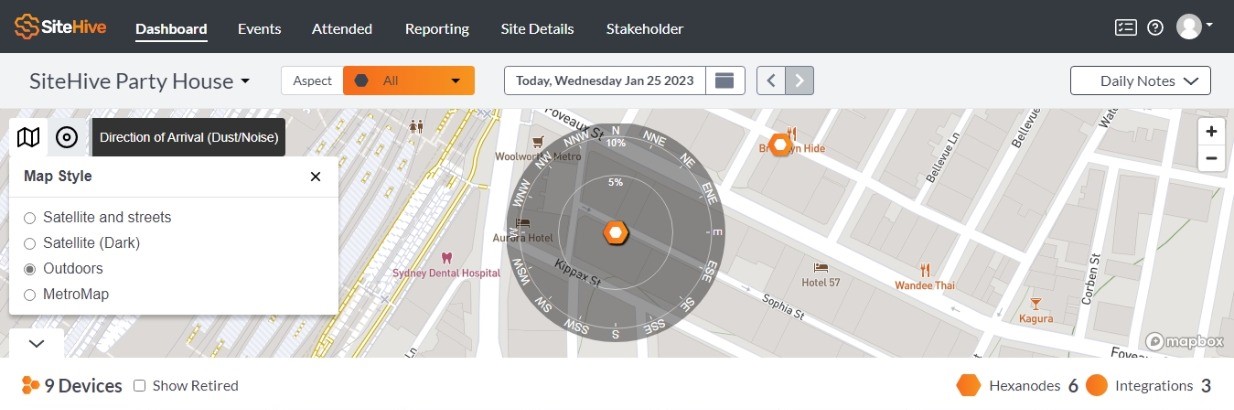Close the Map Style panel

point(315,176)
